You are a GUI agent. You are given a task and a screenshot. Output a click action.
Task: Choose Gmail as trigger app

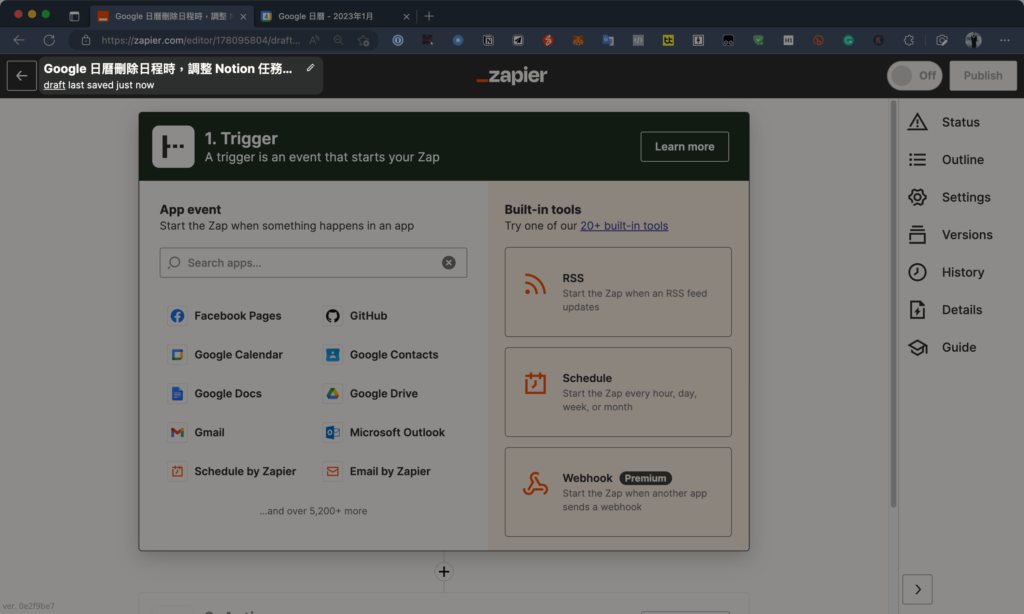click(x=197, y=432)
